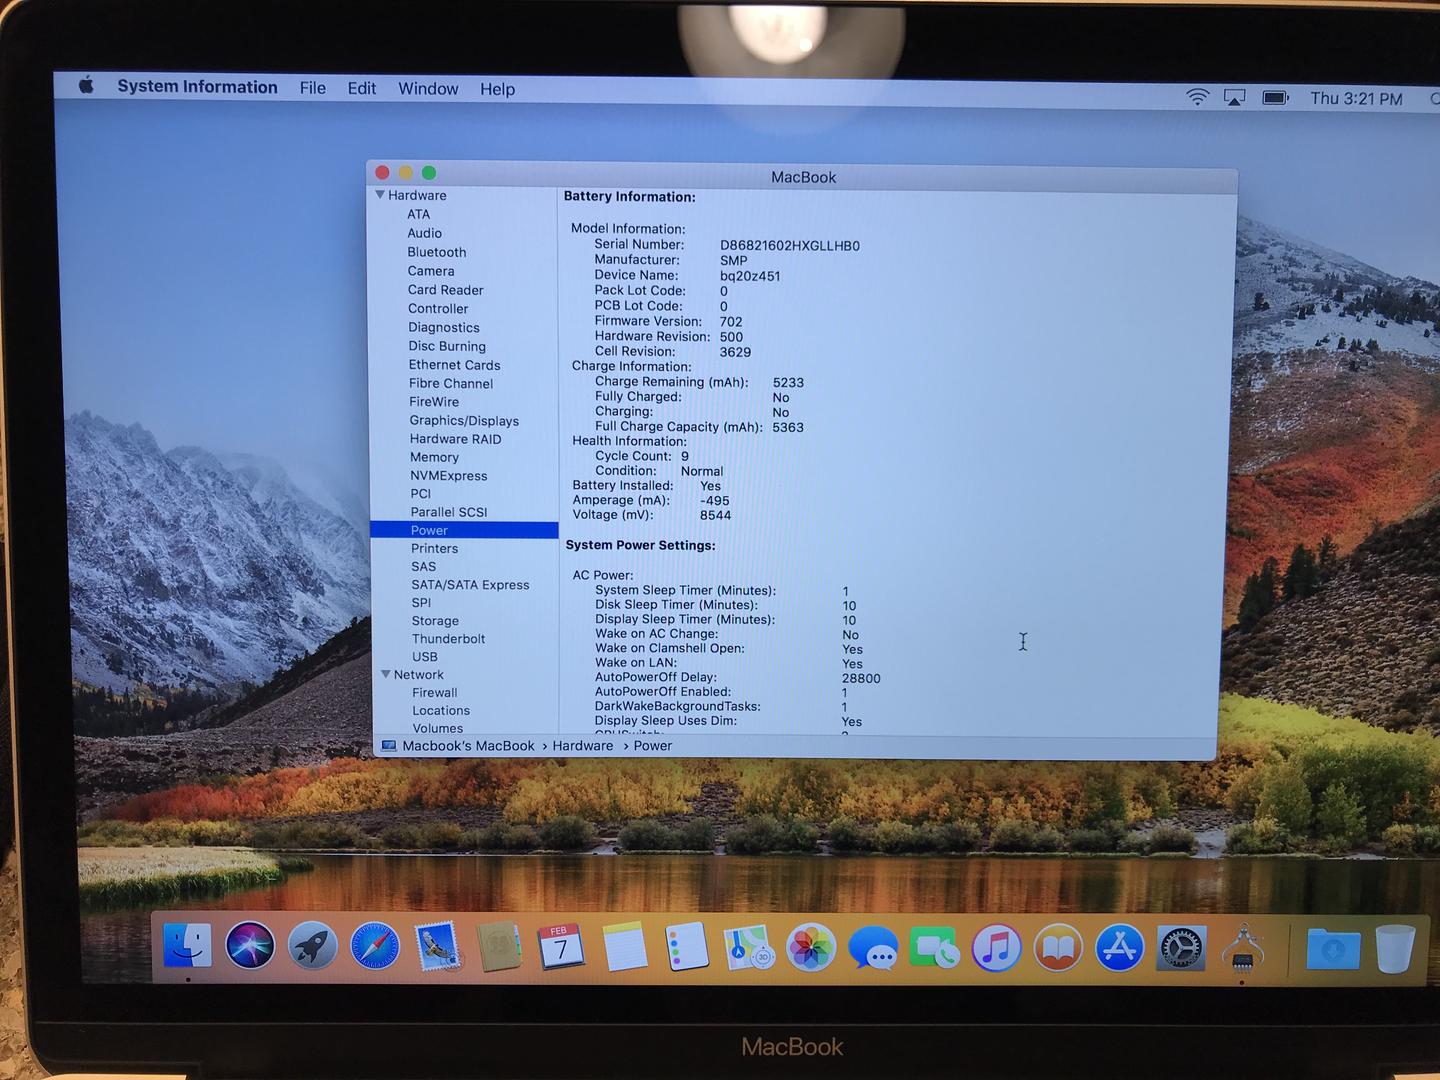
Task: Open Photos pinwheel icon in dock
Action: point(811,946)
